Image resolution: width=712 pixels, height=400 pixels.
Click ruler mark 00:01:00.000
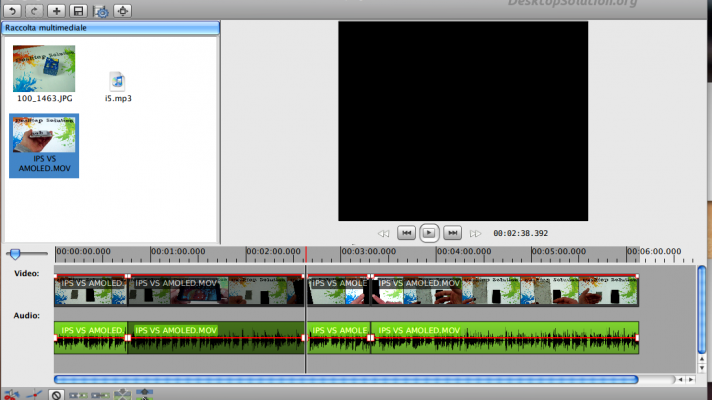tap(178, 251)
